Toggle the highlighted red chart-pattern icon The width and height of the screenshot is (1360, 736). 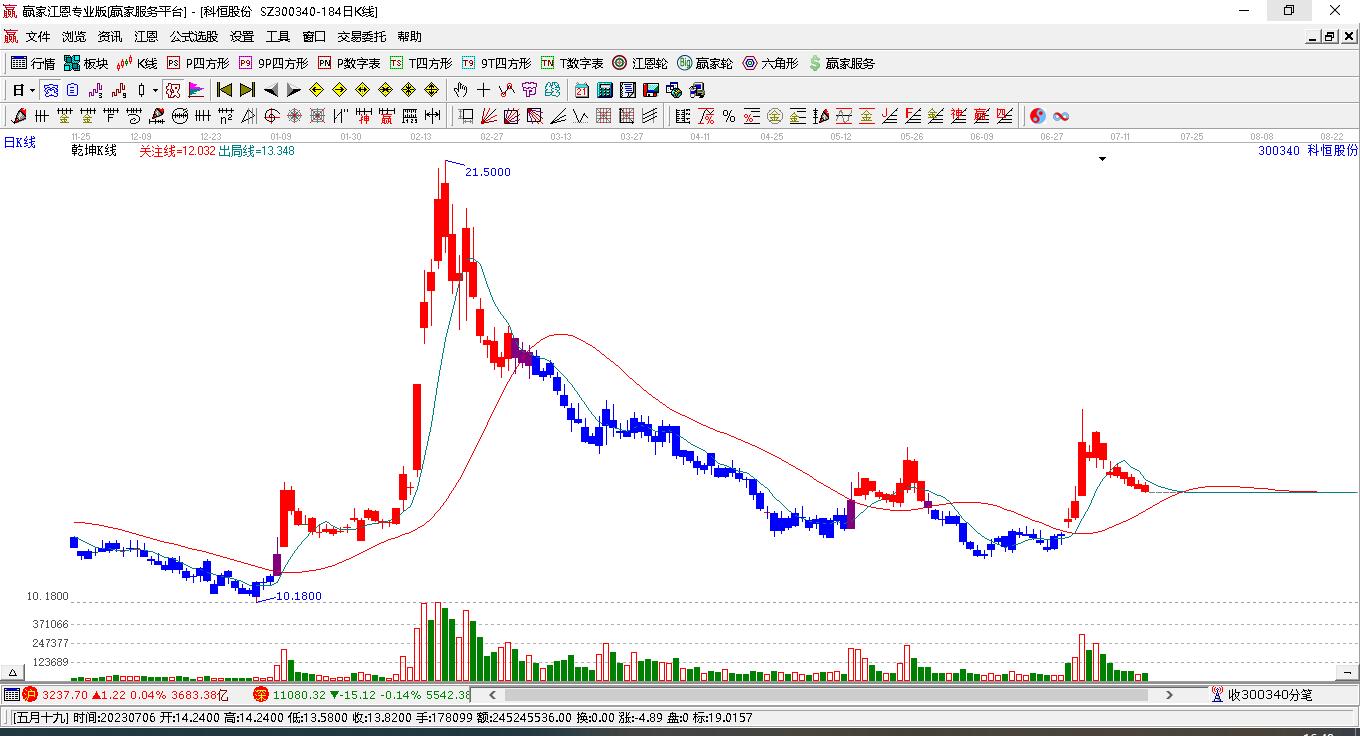[x=173, y=90]
